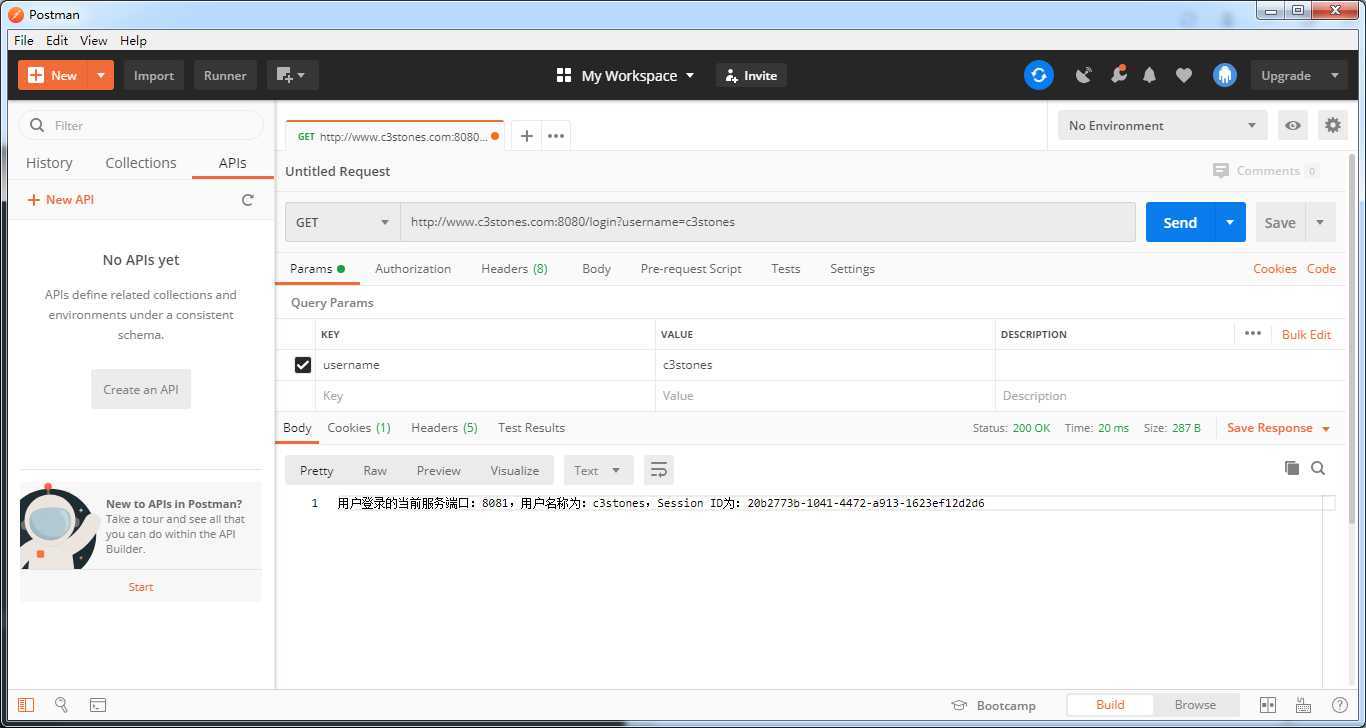Image resolution: width=1366 pixels, height=728 pixels.
Task: Open the help question mark icon
Action: (1339, 705)
